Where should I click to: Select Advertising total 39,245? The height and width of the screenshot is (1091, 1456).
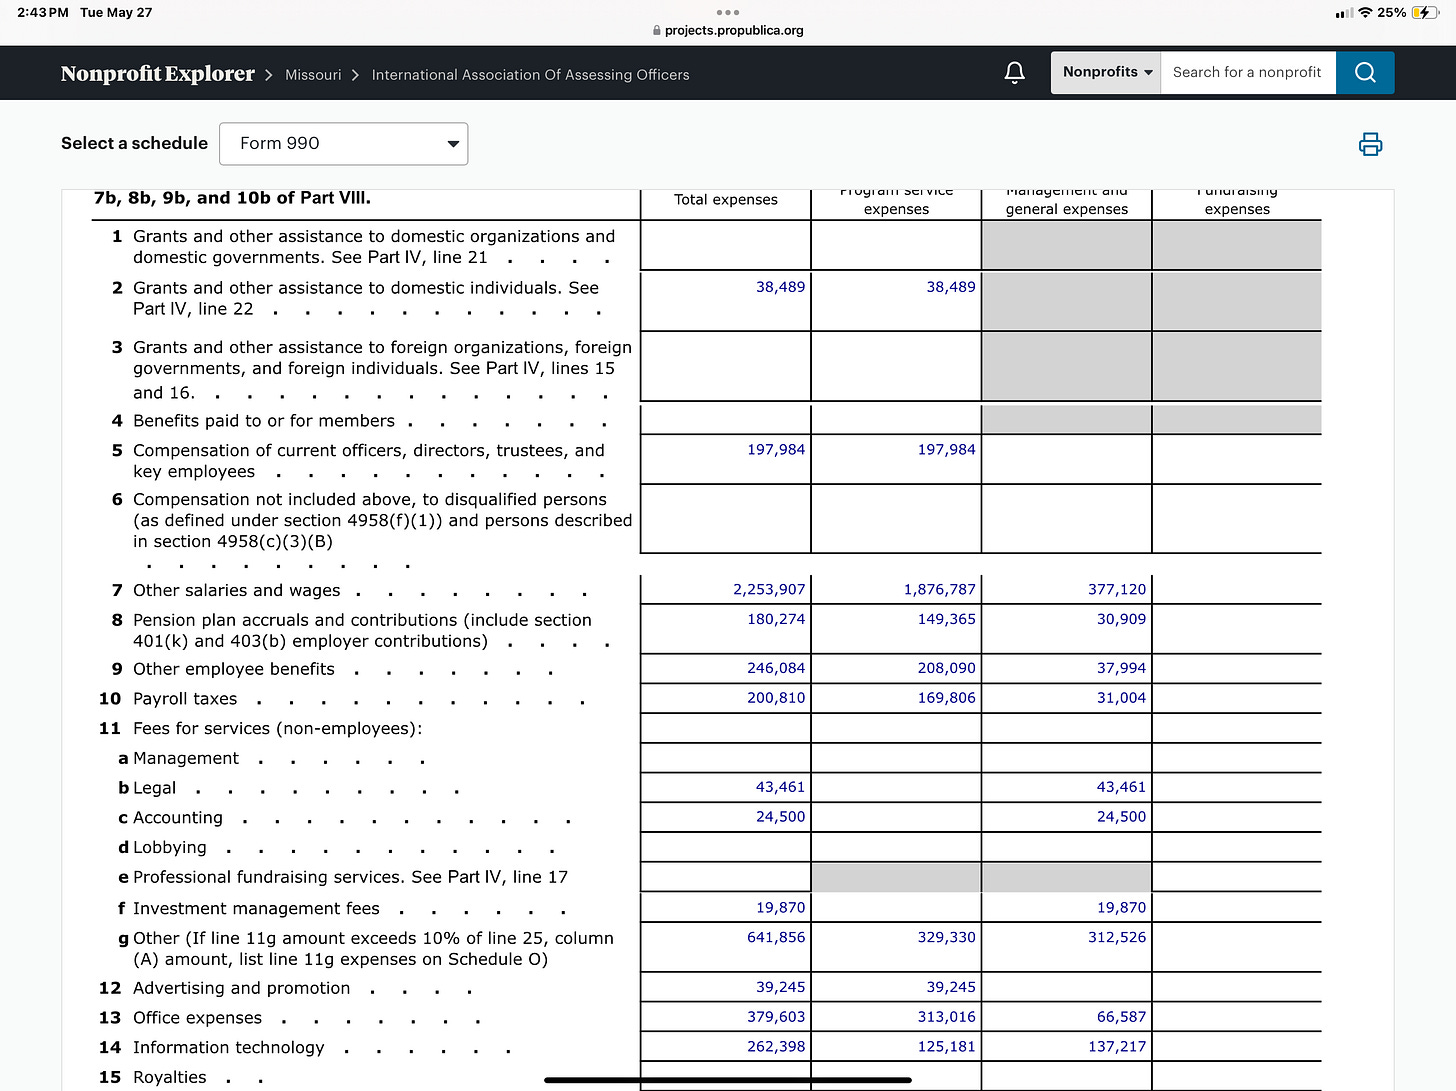coord(780,988)
